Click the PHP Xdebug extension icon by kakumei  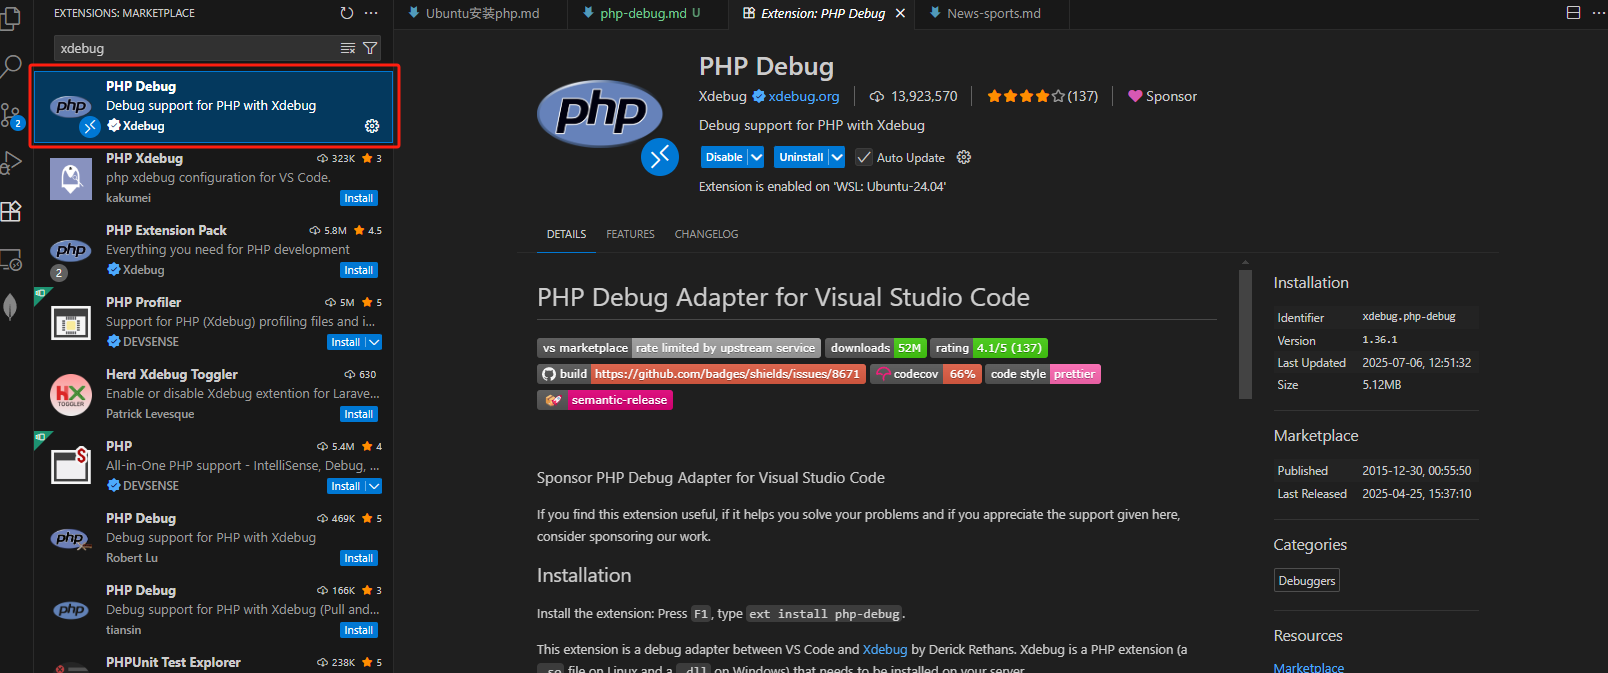coord(71,178)
